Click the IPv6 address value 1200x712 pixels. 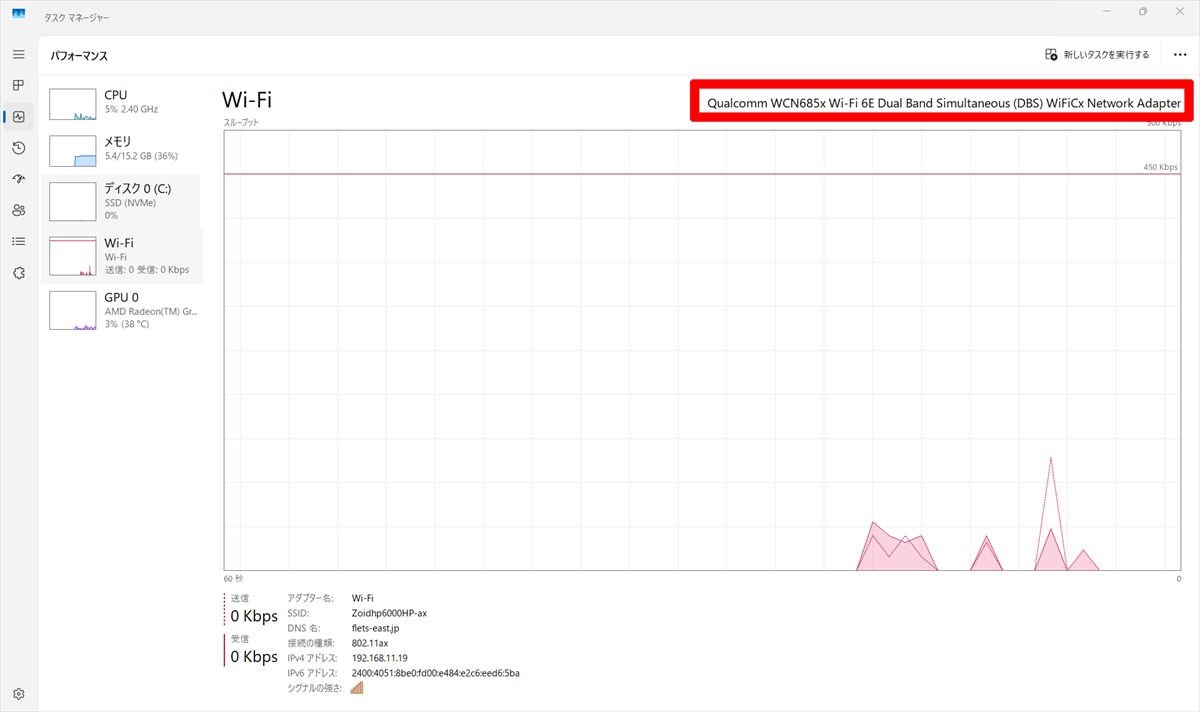click(435, 673)
